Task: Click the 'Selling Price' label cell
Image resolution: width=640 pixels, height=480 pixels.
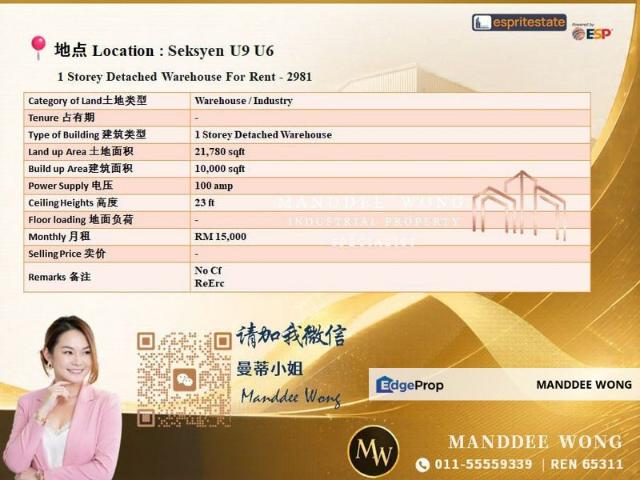Action: [x=107, y=254]
